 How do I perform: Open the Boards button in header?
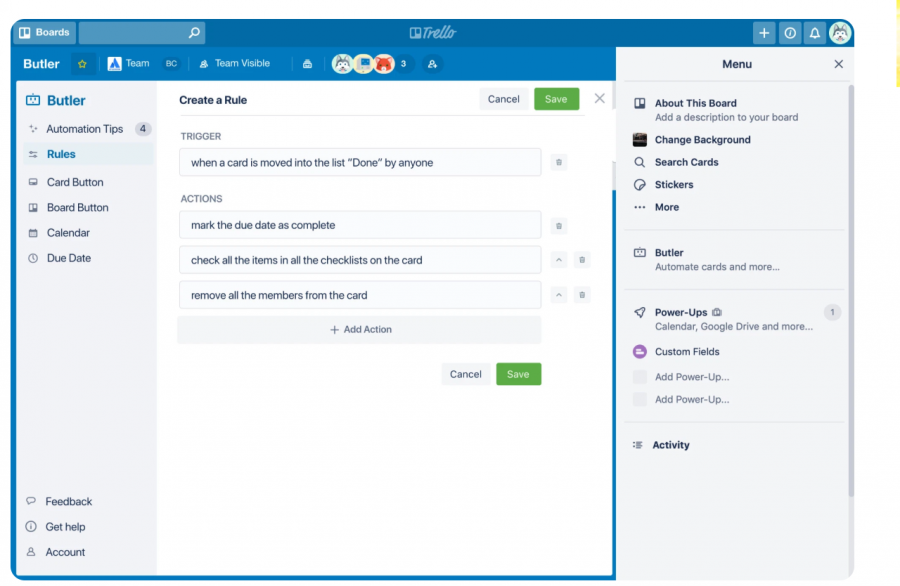pyautogui.click(x=44, y=33)
